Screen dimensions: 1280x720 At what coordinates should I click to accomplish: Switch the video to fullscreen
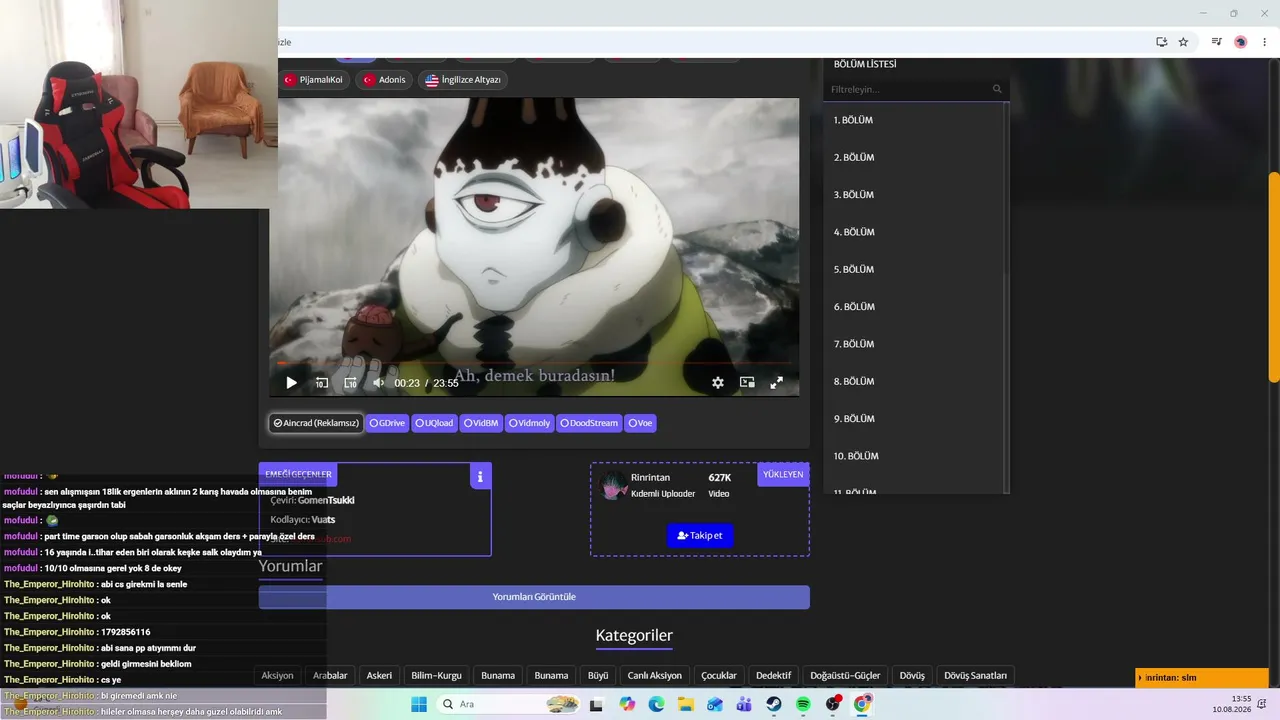(776, 383)
